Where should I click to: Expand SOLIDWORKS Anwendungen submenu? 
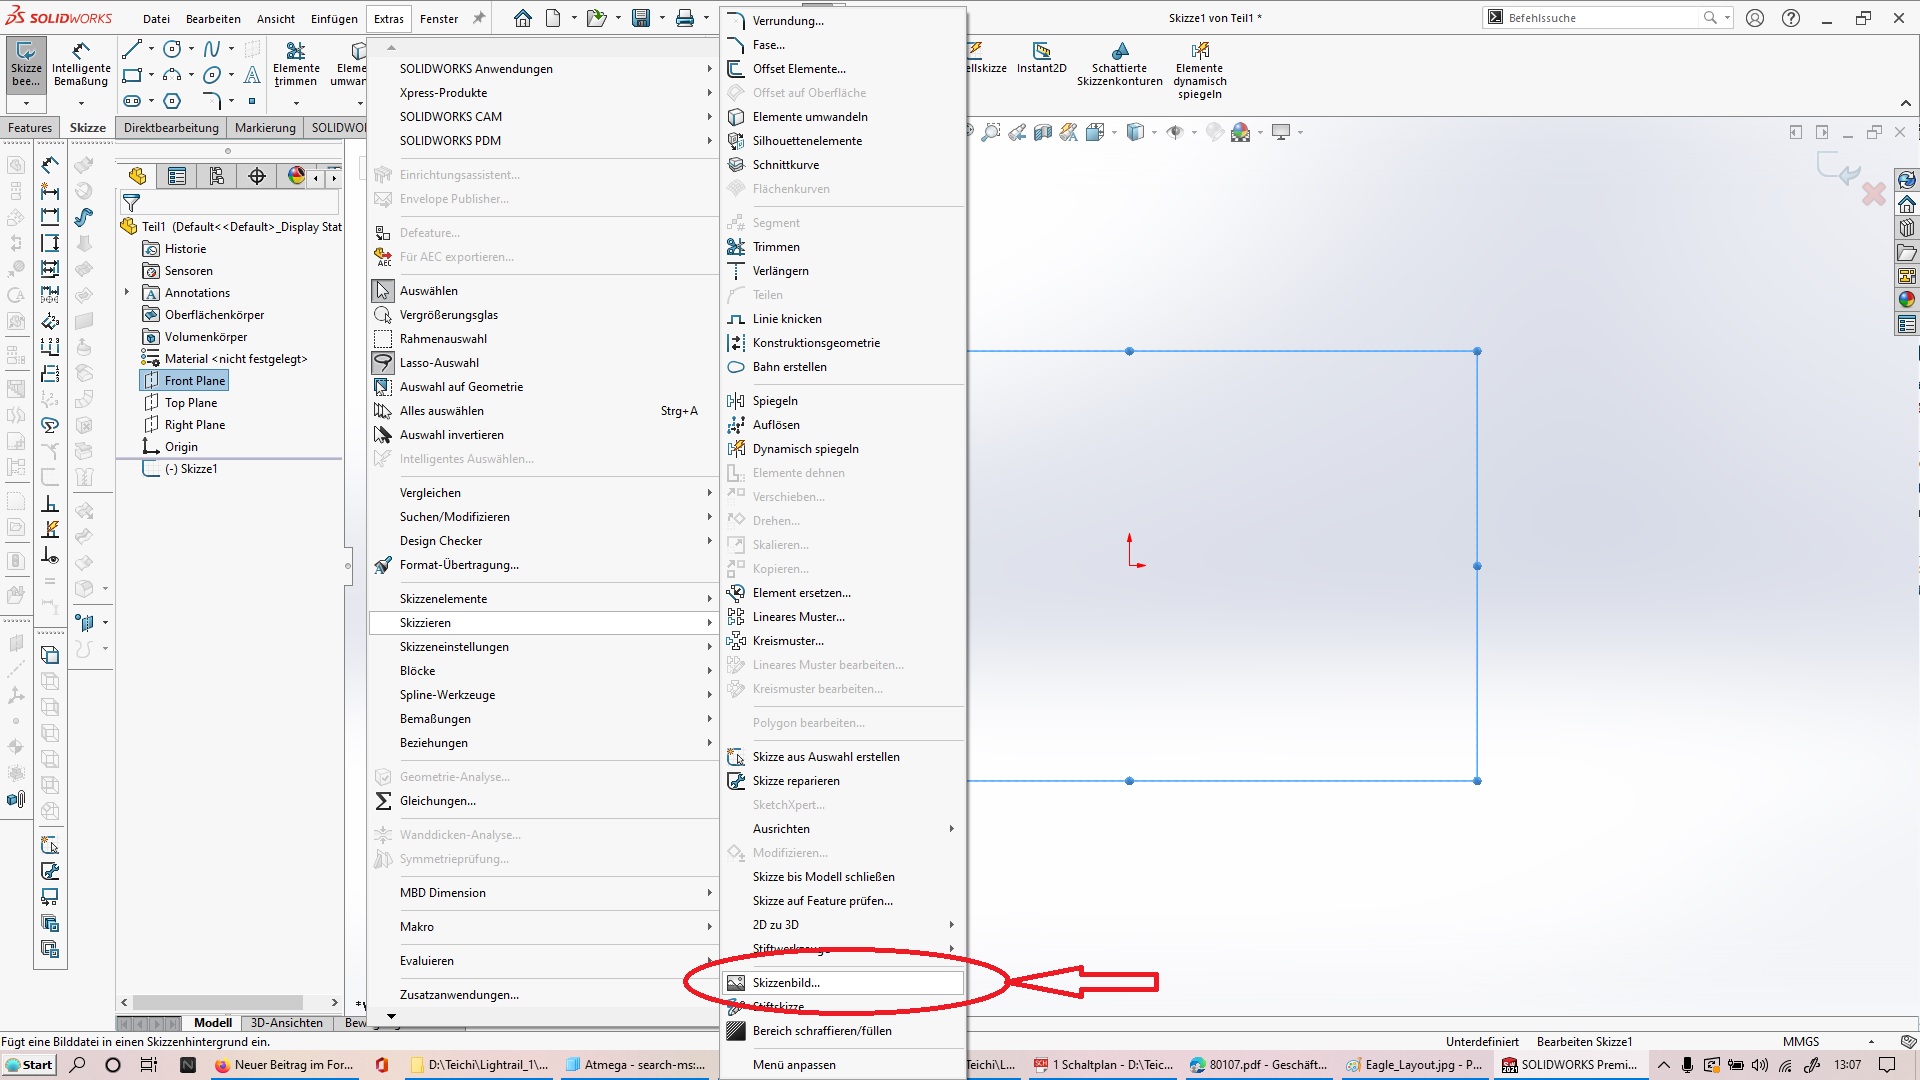click(x=543, y=69)
